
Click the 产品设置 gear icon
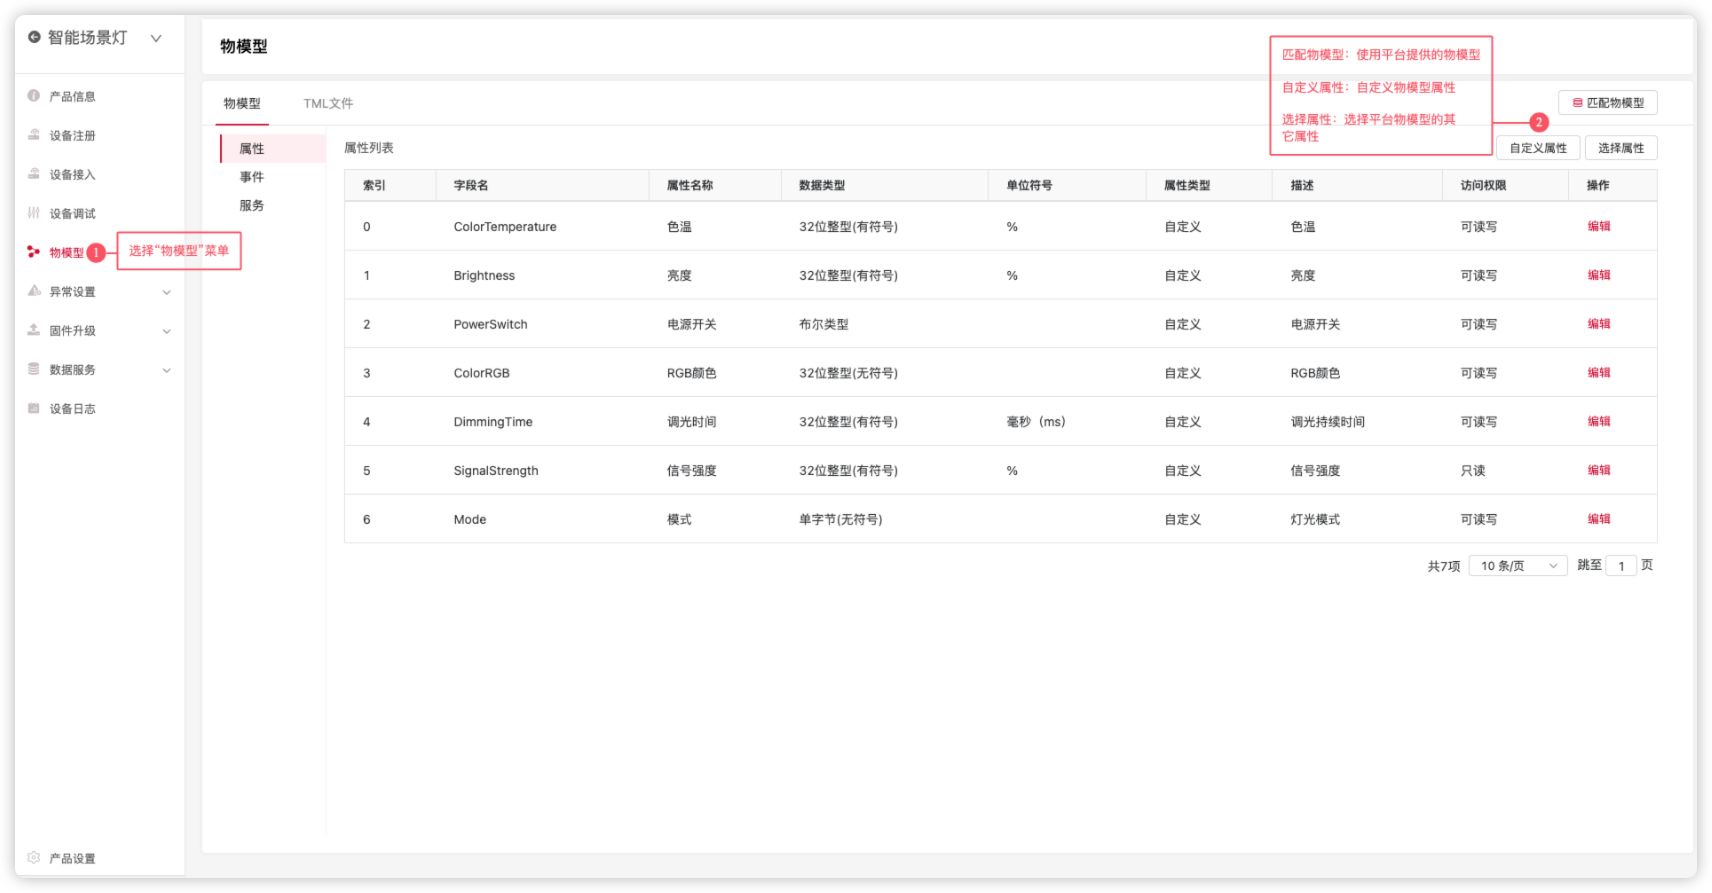click(34, 858)
